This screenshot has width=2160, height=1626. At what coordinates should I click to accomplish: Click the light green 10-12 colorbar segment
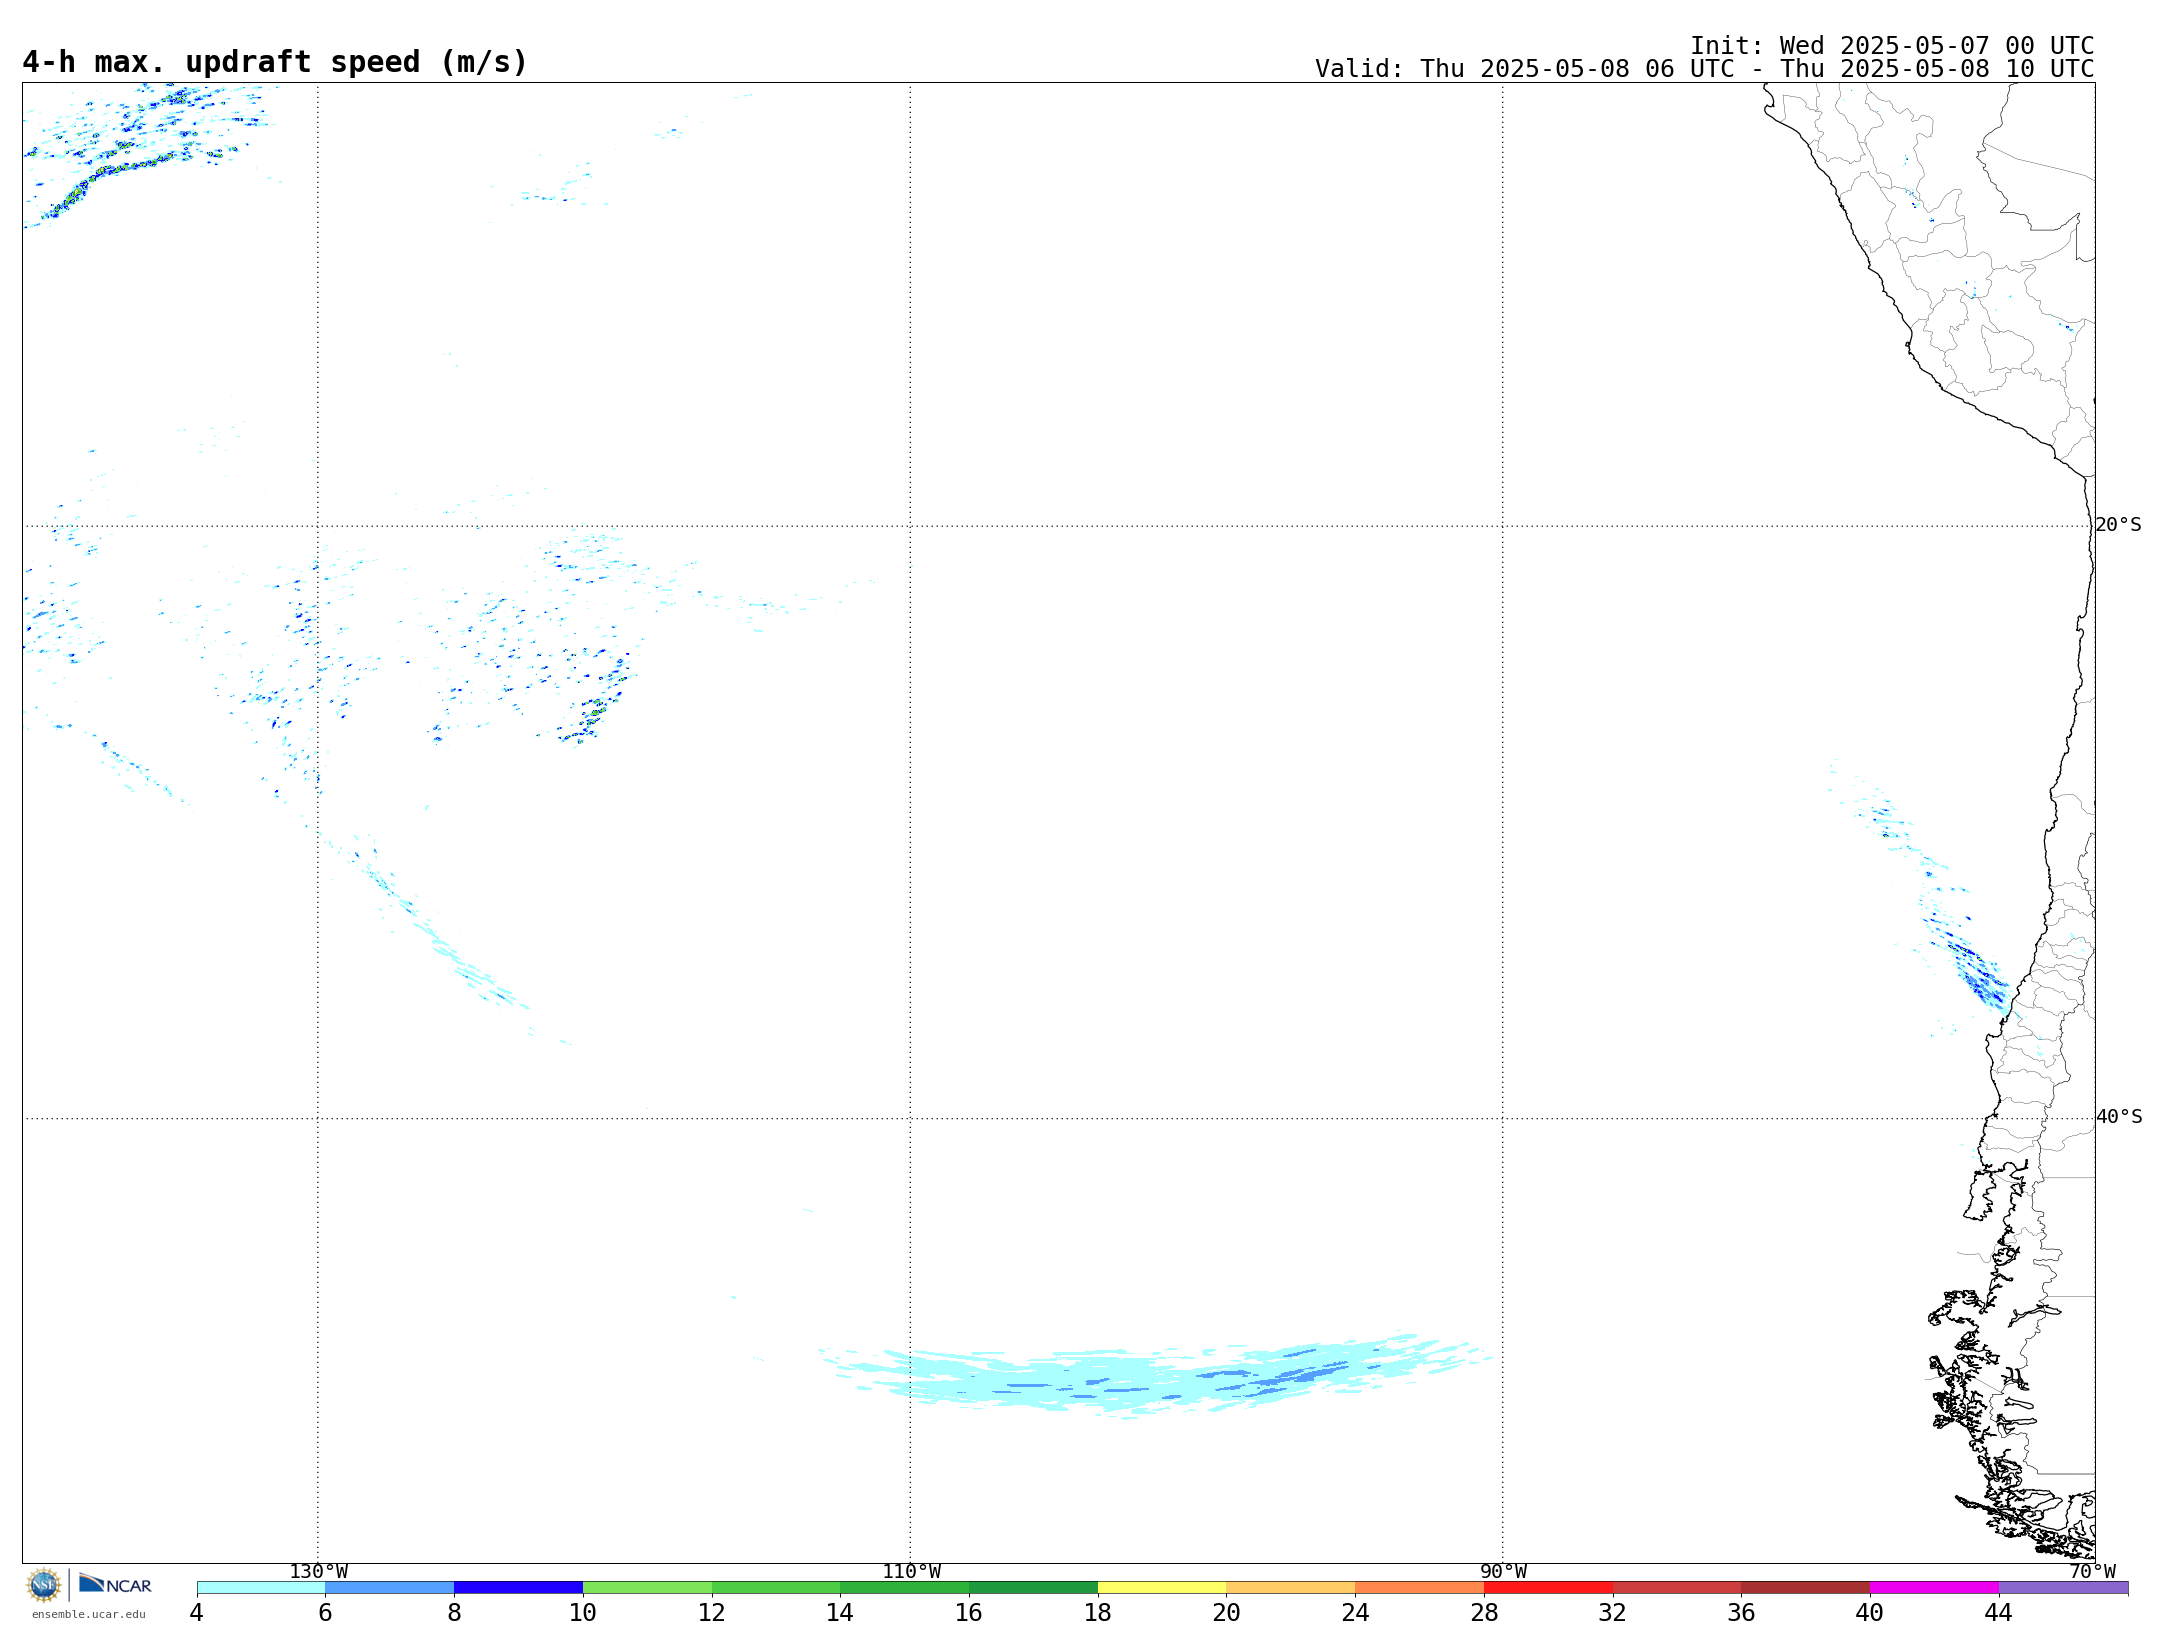tap(647, 1588)
